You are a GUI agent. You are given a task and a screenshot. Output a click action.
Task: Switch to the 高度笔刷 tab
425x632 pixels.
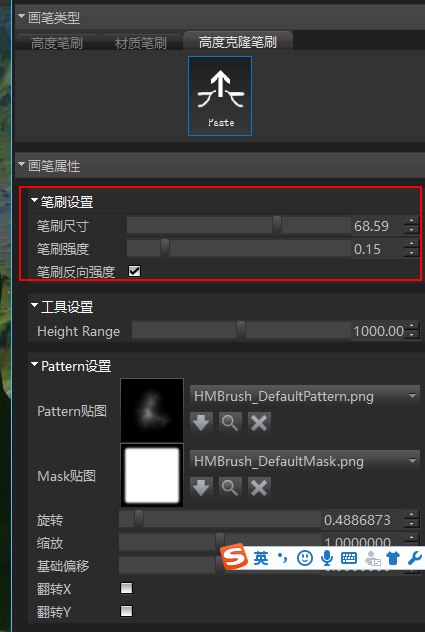(x=57, y=43)
